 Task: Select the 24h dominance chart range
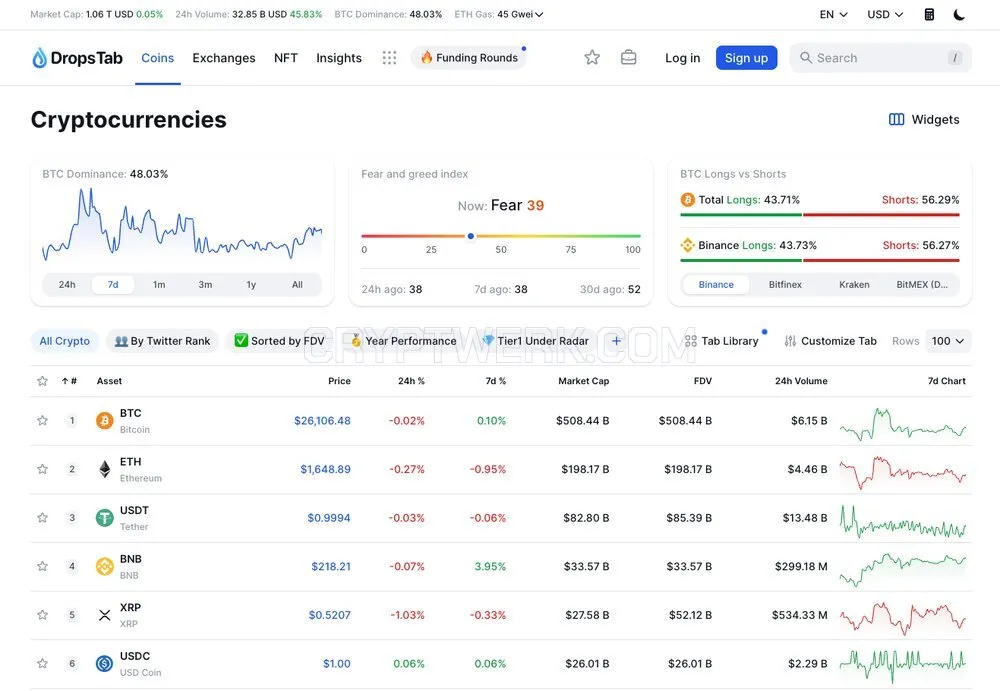coord(67,285)
